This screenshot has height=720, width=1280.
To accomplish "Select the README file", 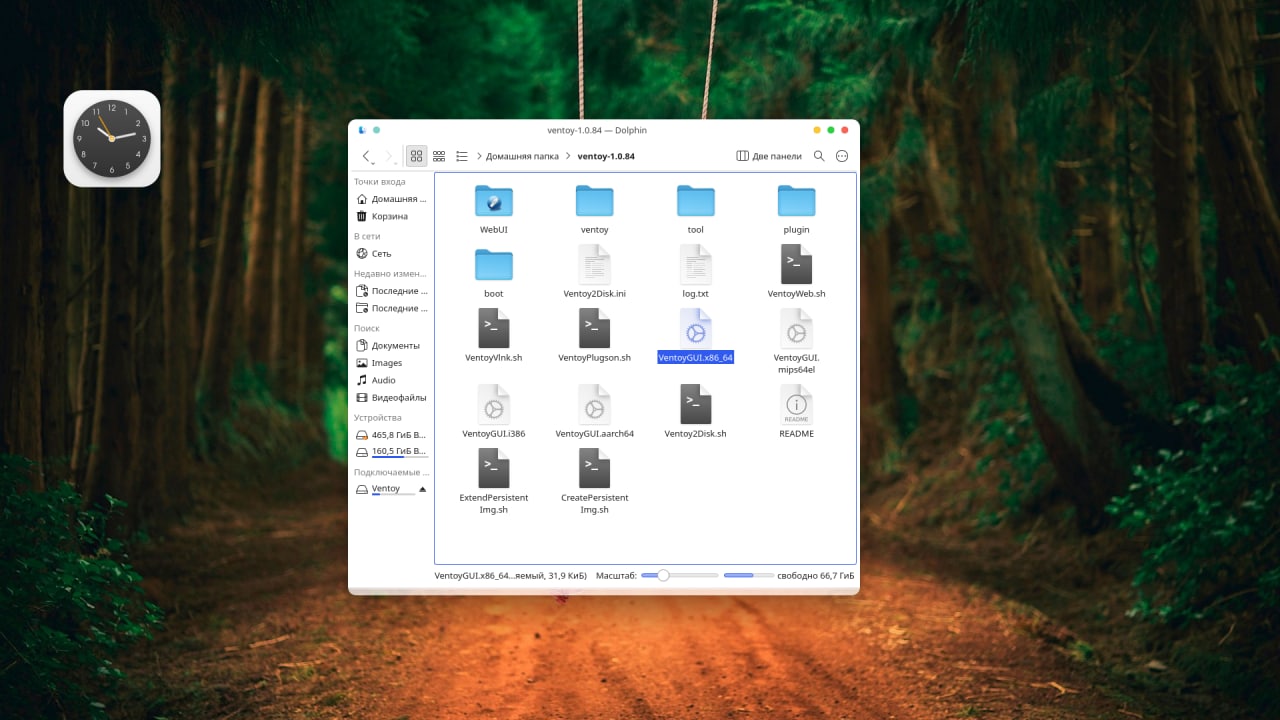I will pyautogui.click(x=797, y=413).
